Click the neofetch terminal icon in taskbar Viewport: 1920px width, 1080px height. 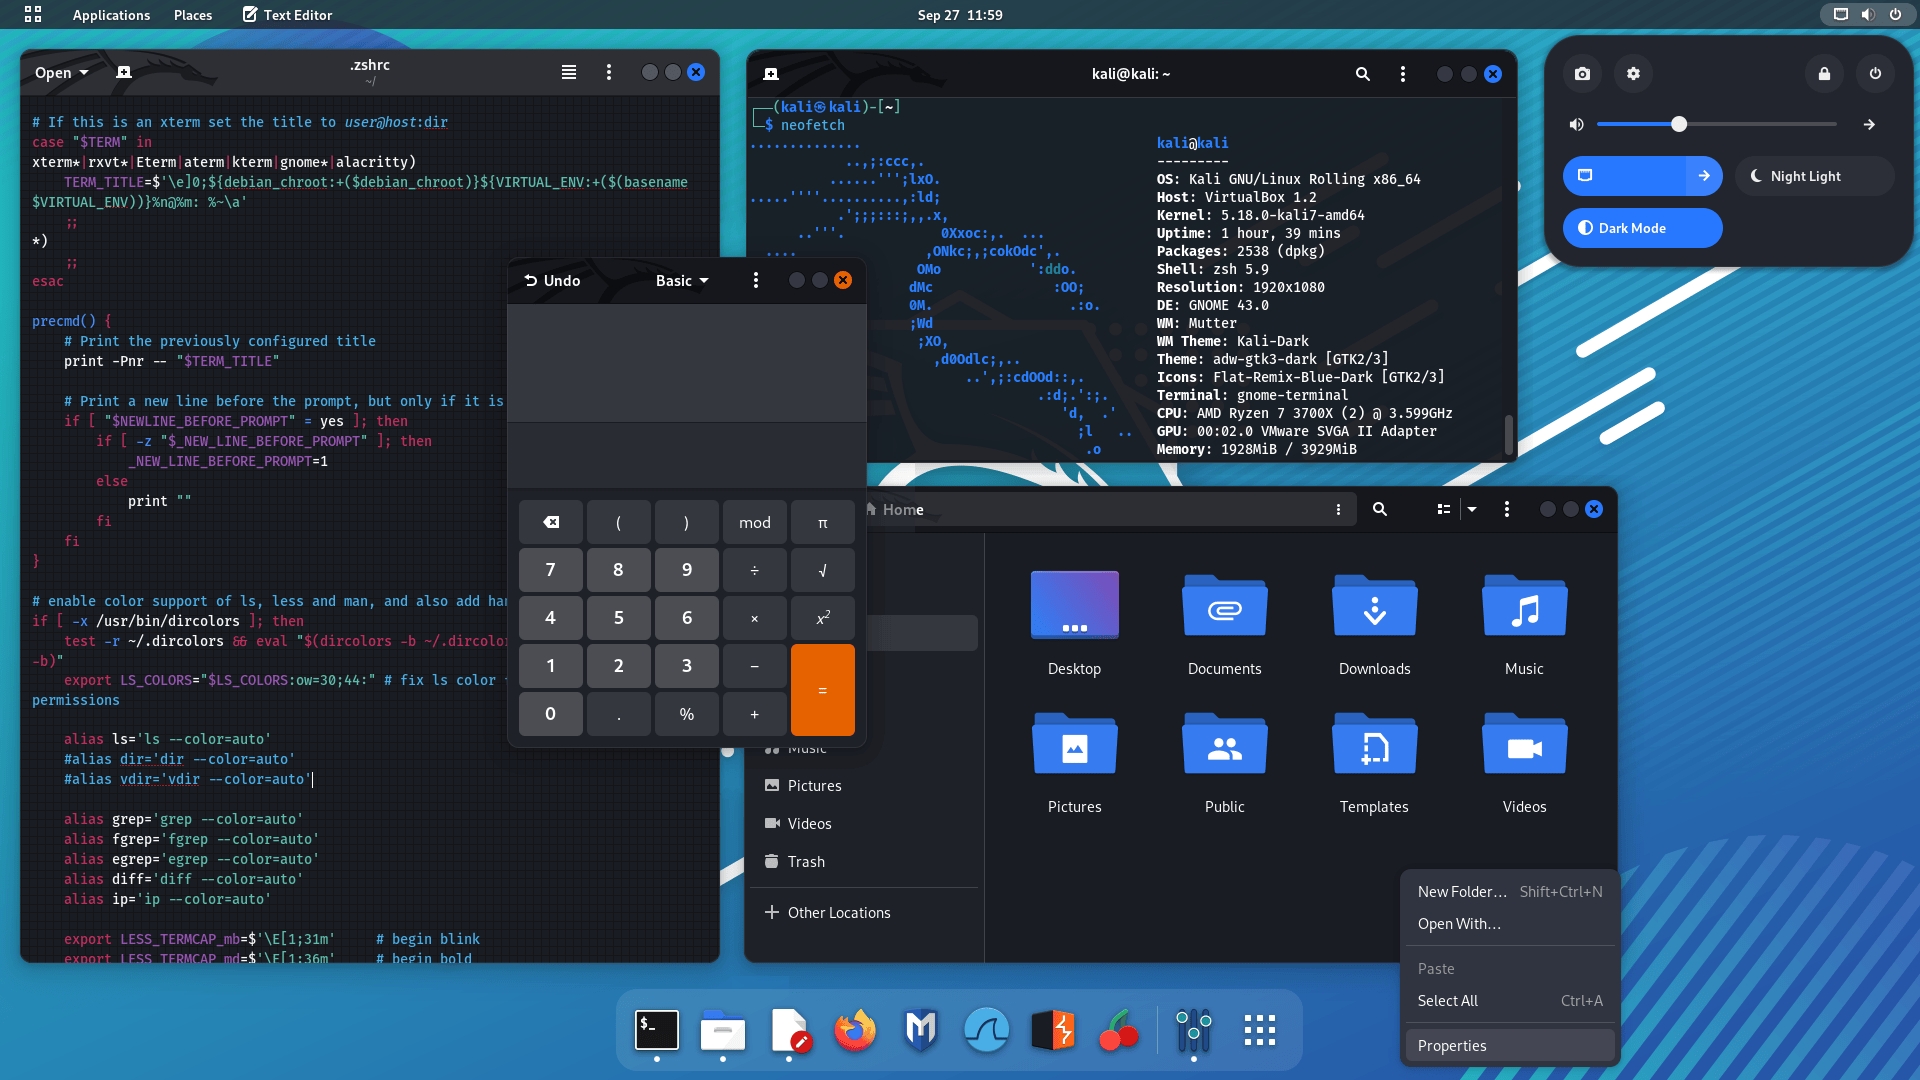[x=655, y=1029]
